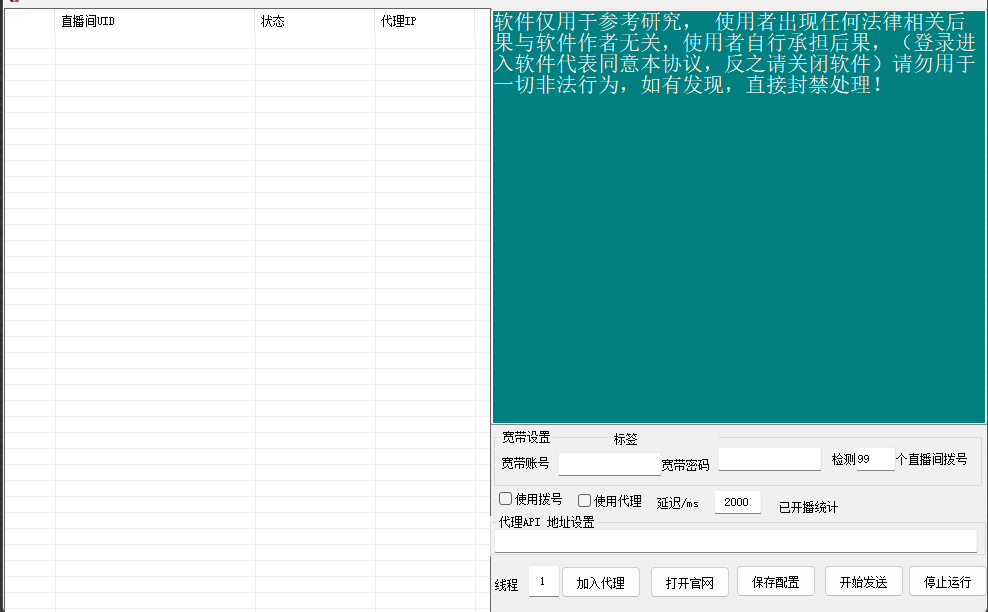Image resolution: width=988 pixels, height=612 pixels.
Task: Focus the 代理API 地址设置 text box
Action: 735,541
